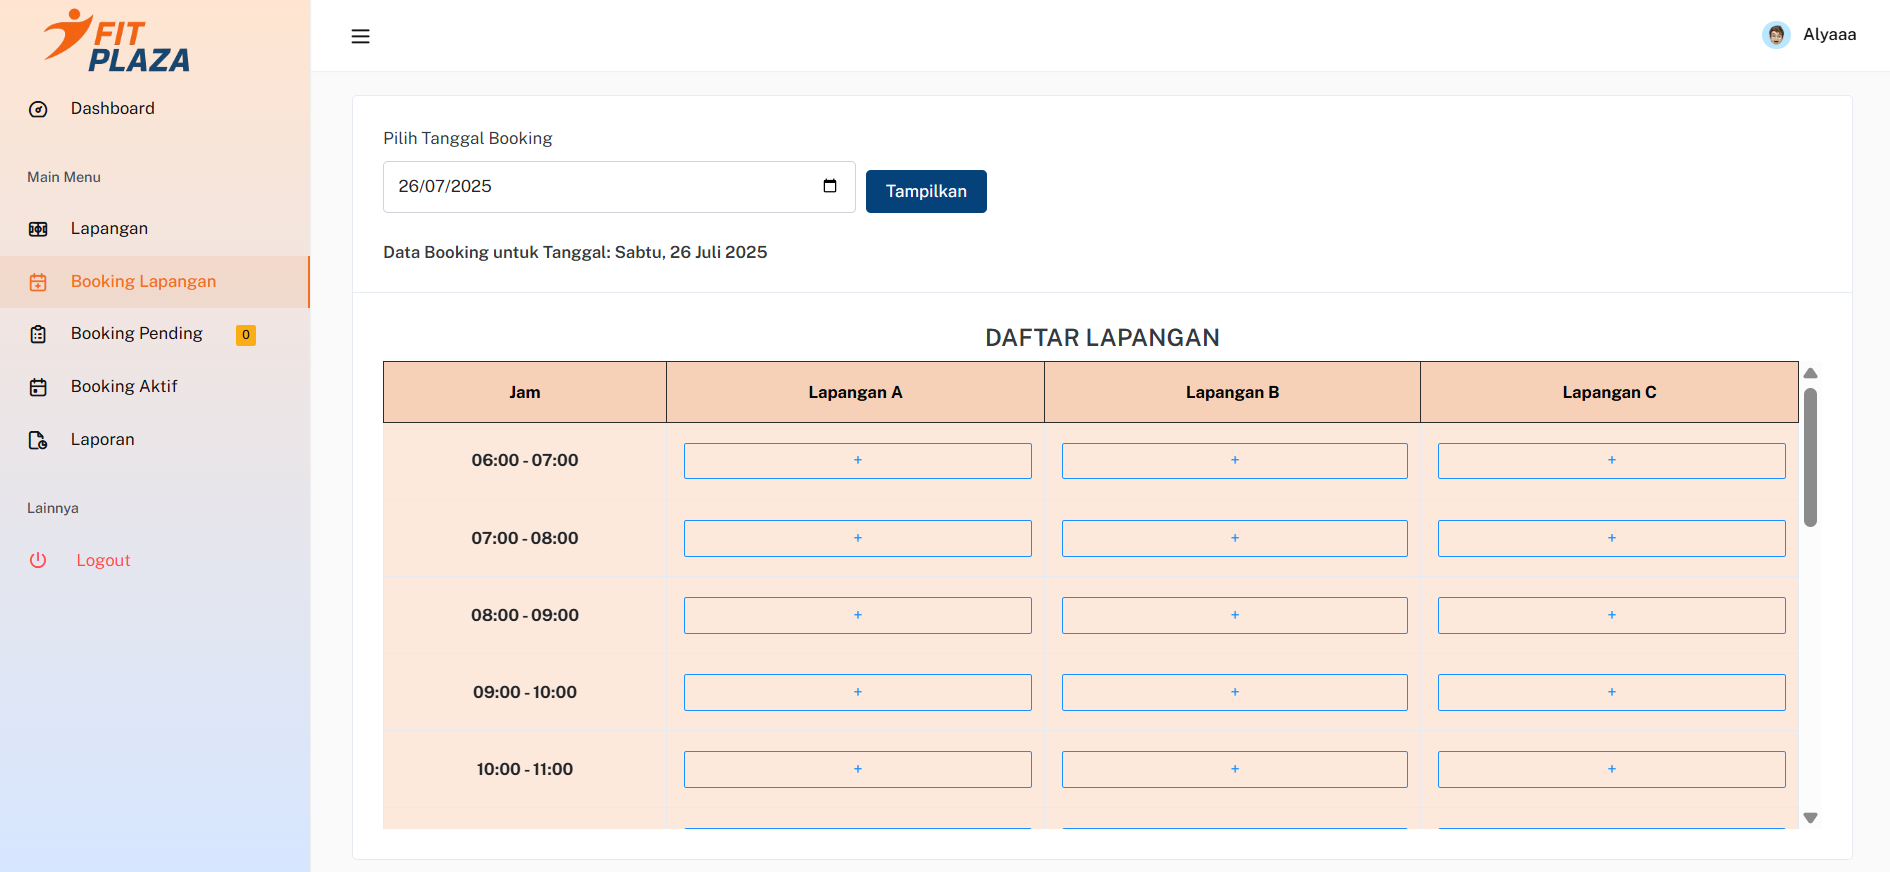Click the Fit Plaza logo
Viewport: 1890px width, 872px height.
point(117,42)
